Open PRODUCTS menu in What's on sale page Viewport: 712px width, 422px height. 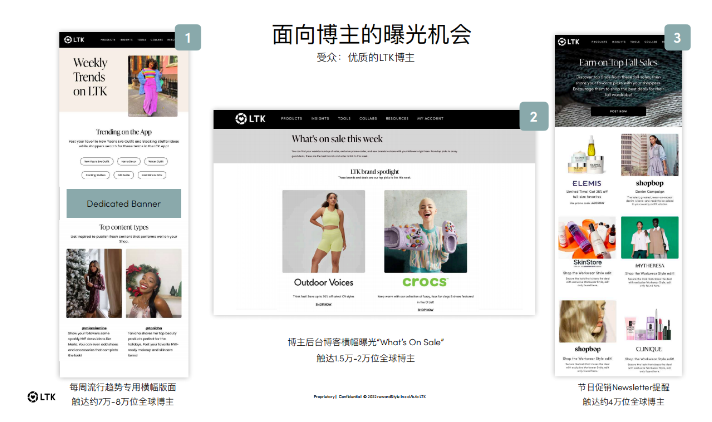coord(291,119)
